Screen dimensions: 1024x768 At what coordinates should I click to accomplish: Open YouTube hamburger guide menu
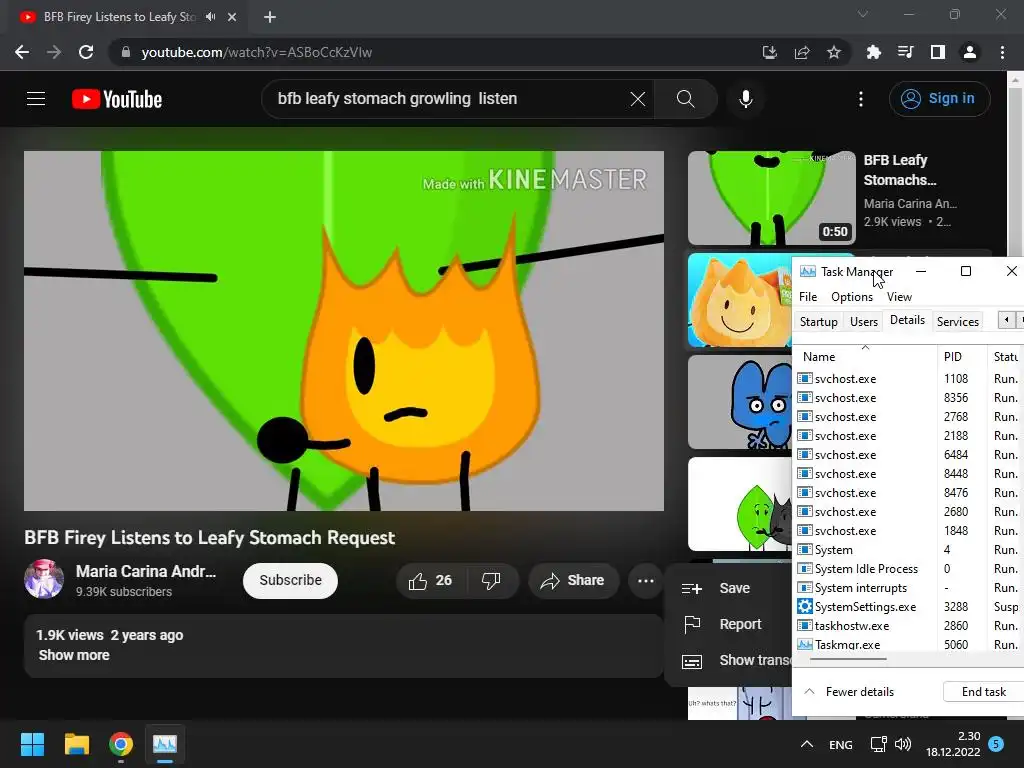click(36, 99)
